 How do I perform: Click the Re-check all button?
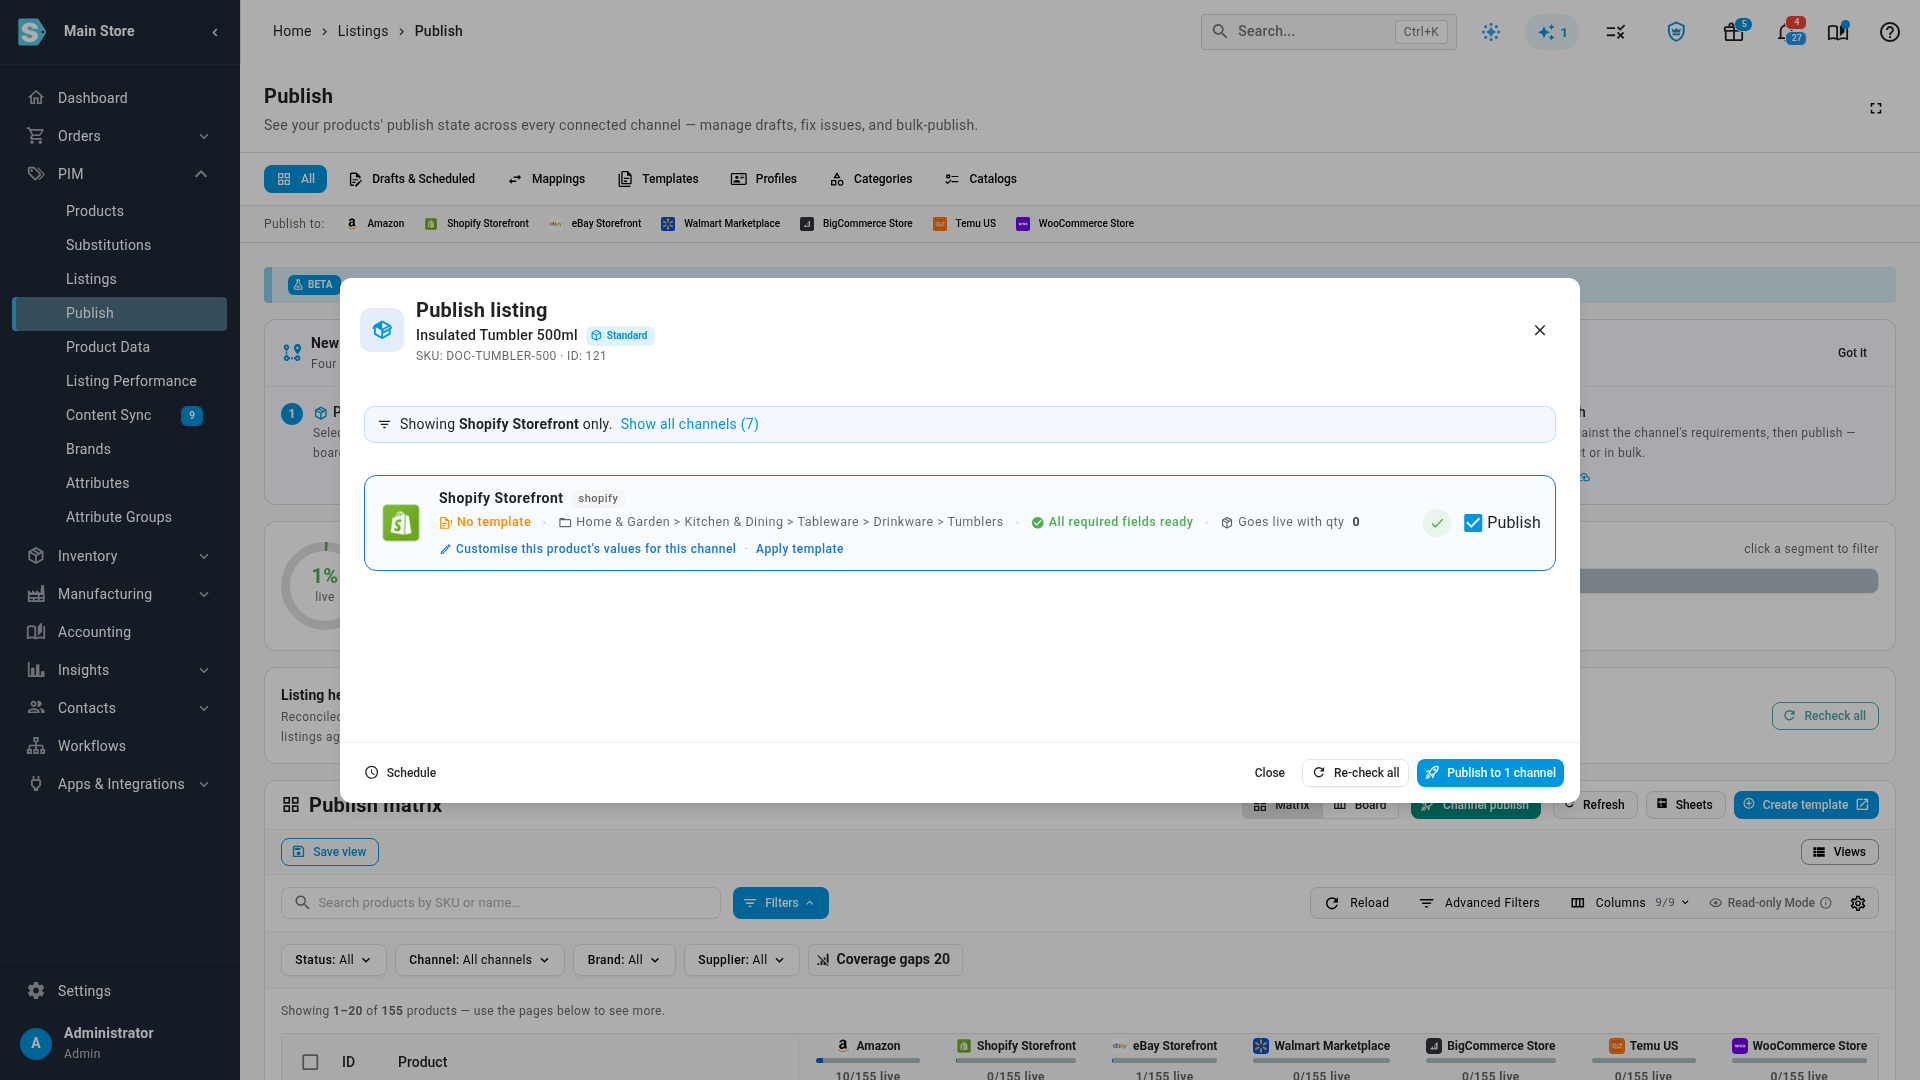(1355, 773)
